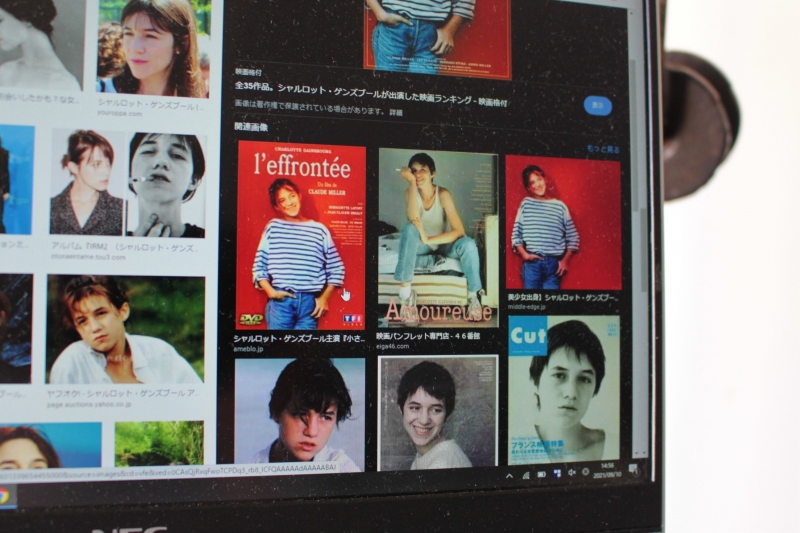Click the caption シャルロット・ゲンズブール主演『小さ...

click(299, 339)
